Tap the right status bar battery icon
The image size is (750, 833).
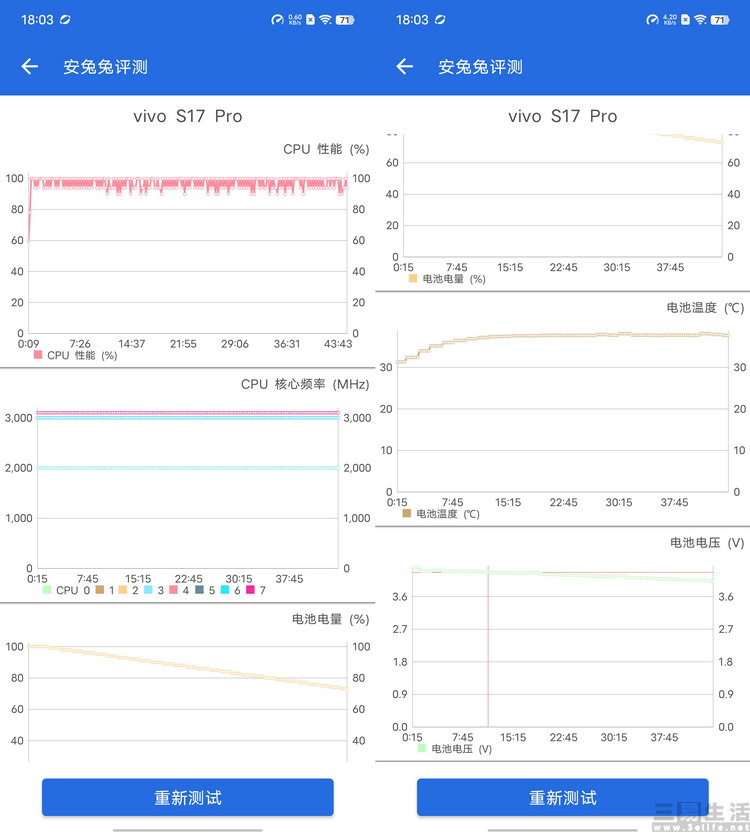[x=720, y=20]
